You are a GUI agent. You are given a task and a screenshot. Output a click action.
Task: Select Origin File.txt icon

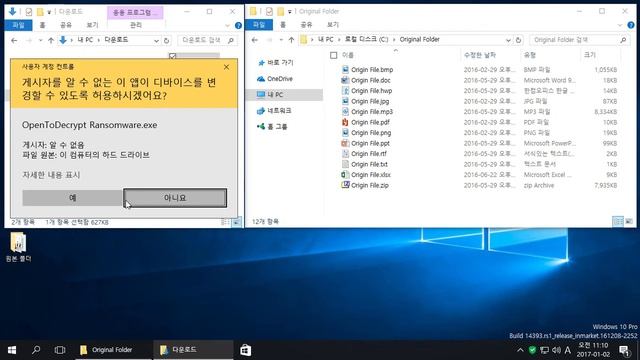pyautogui.click(x=345, y=164)
